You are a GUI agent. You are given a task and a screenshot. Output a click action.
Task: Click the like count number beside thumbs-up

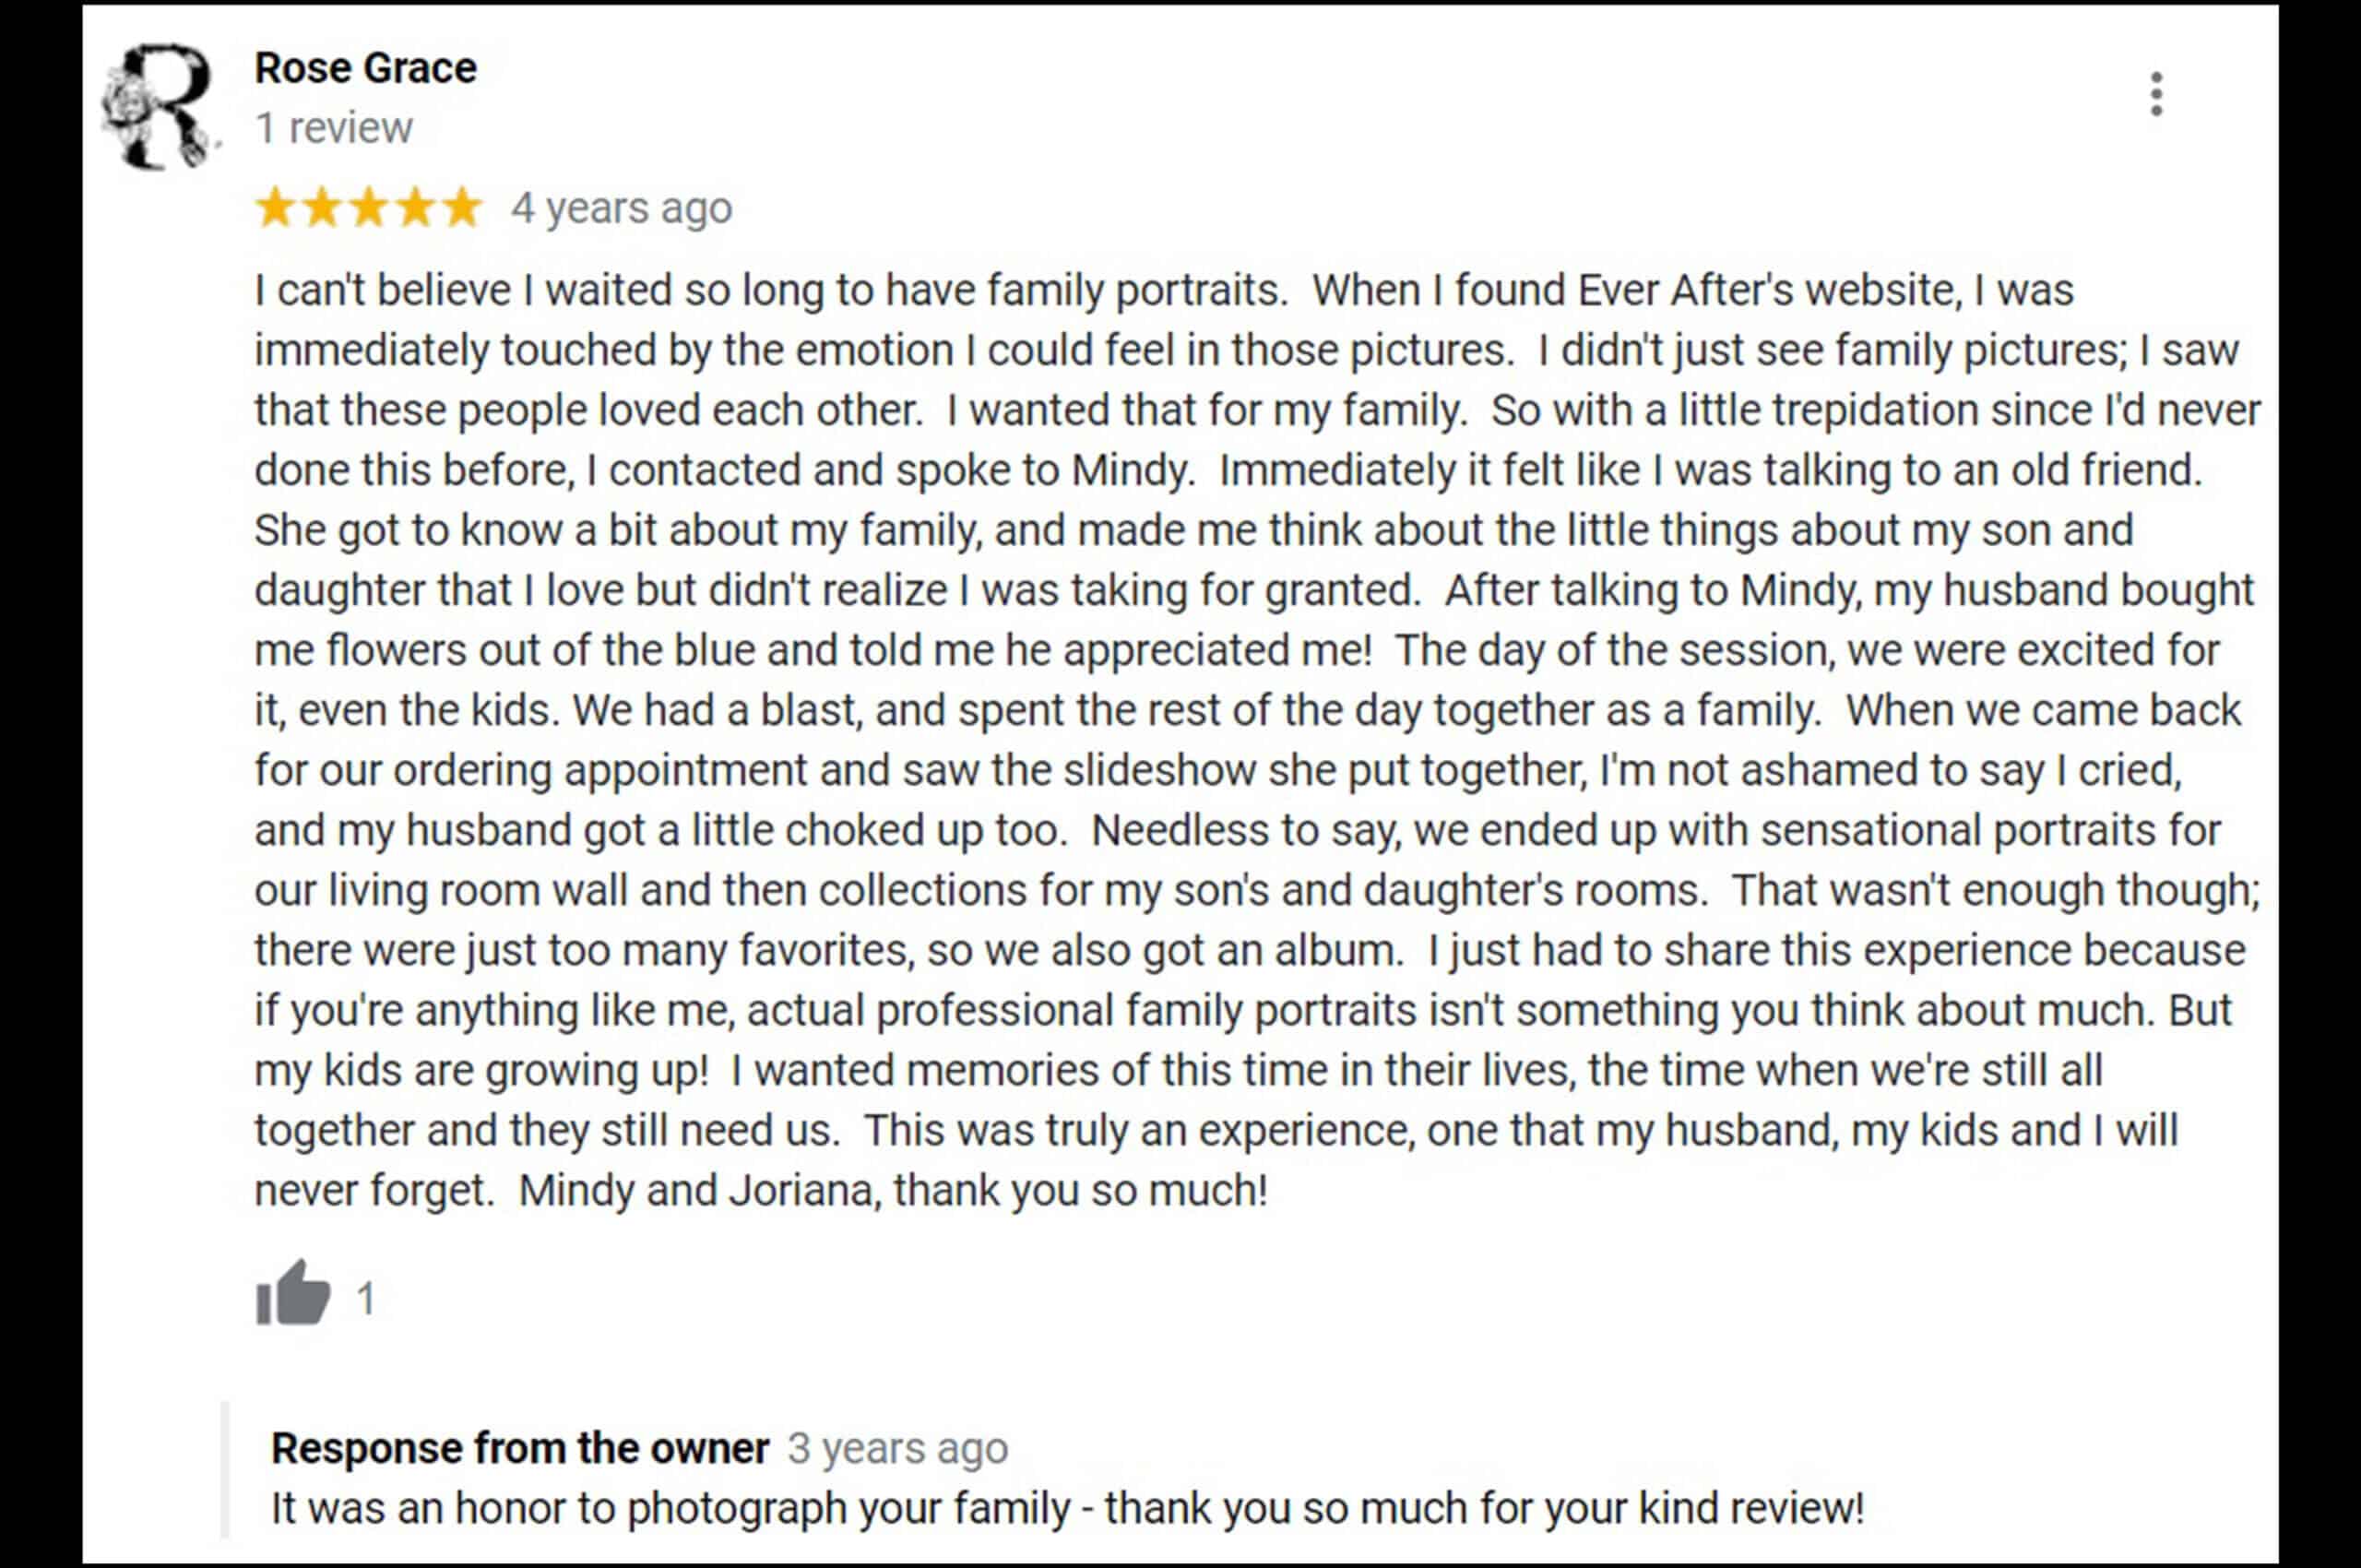coord(366,1298)
